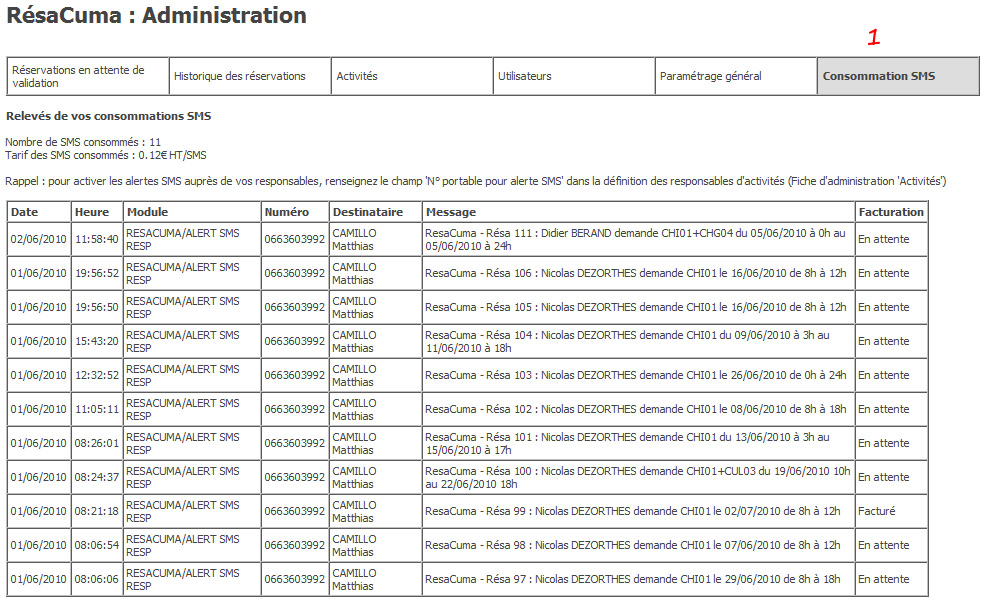
Task: Select the date cell 02/06/2010
Action: coord(38,239)
